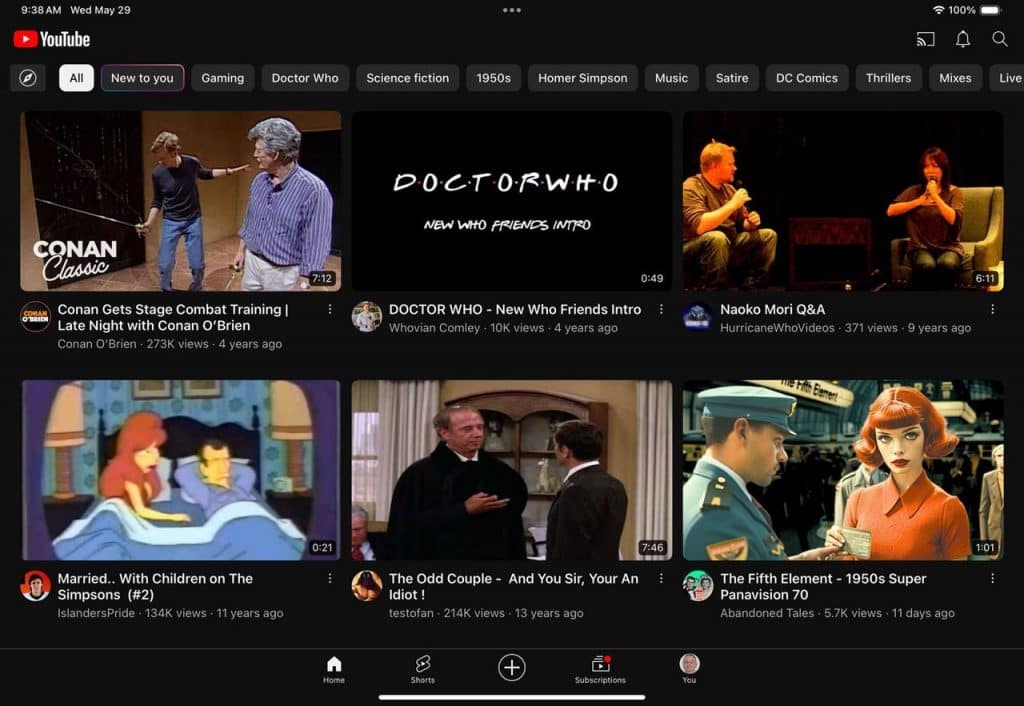This screenshot has width=1024, height=706.
Task: Filter by Science fiction chip
Action: pos(408,78)
